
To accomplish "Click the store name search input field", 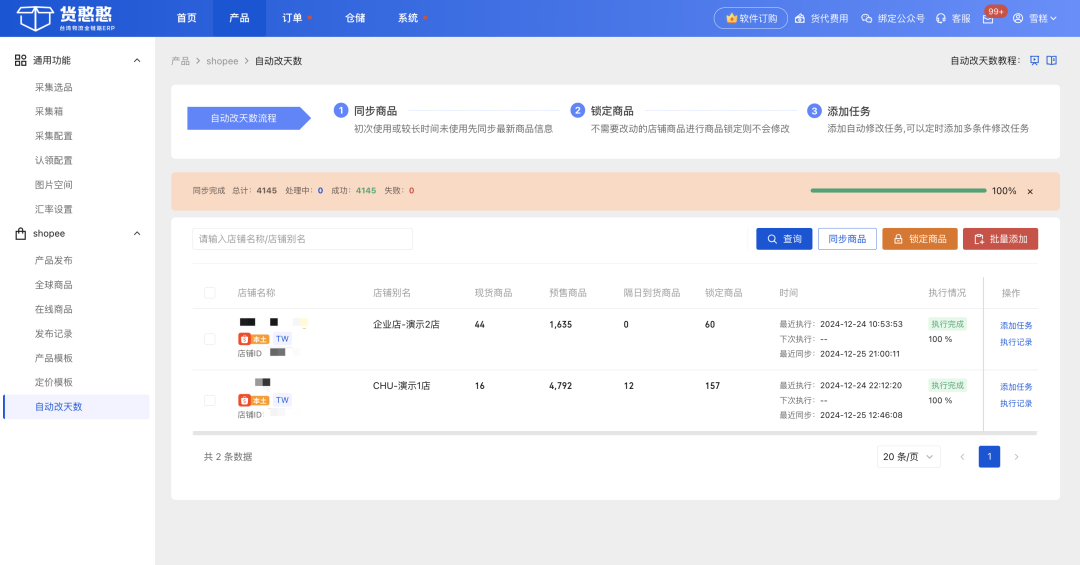I will click(302, 239).
